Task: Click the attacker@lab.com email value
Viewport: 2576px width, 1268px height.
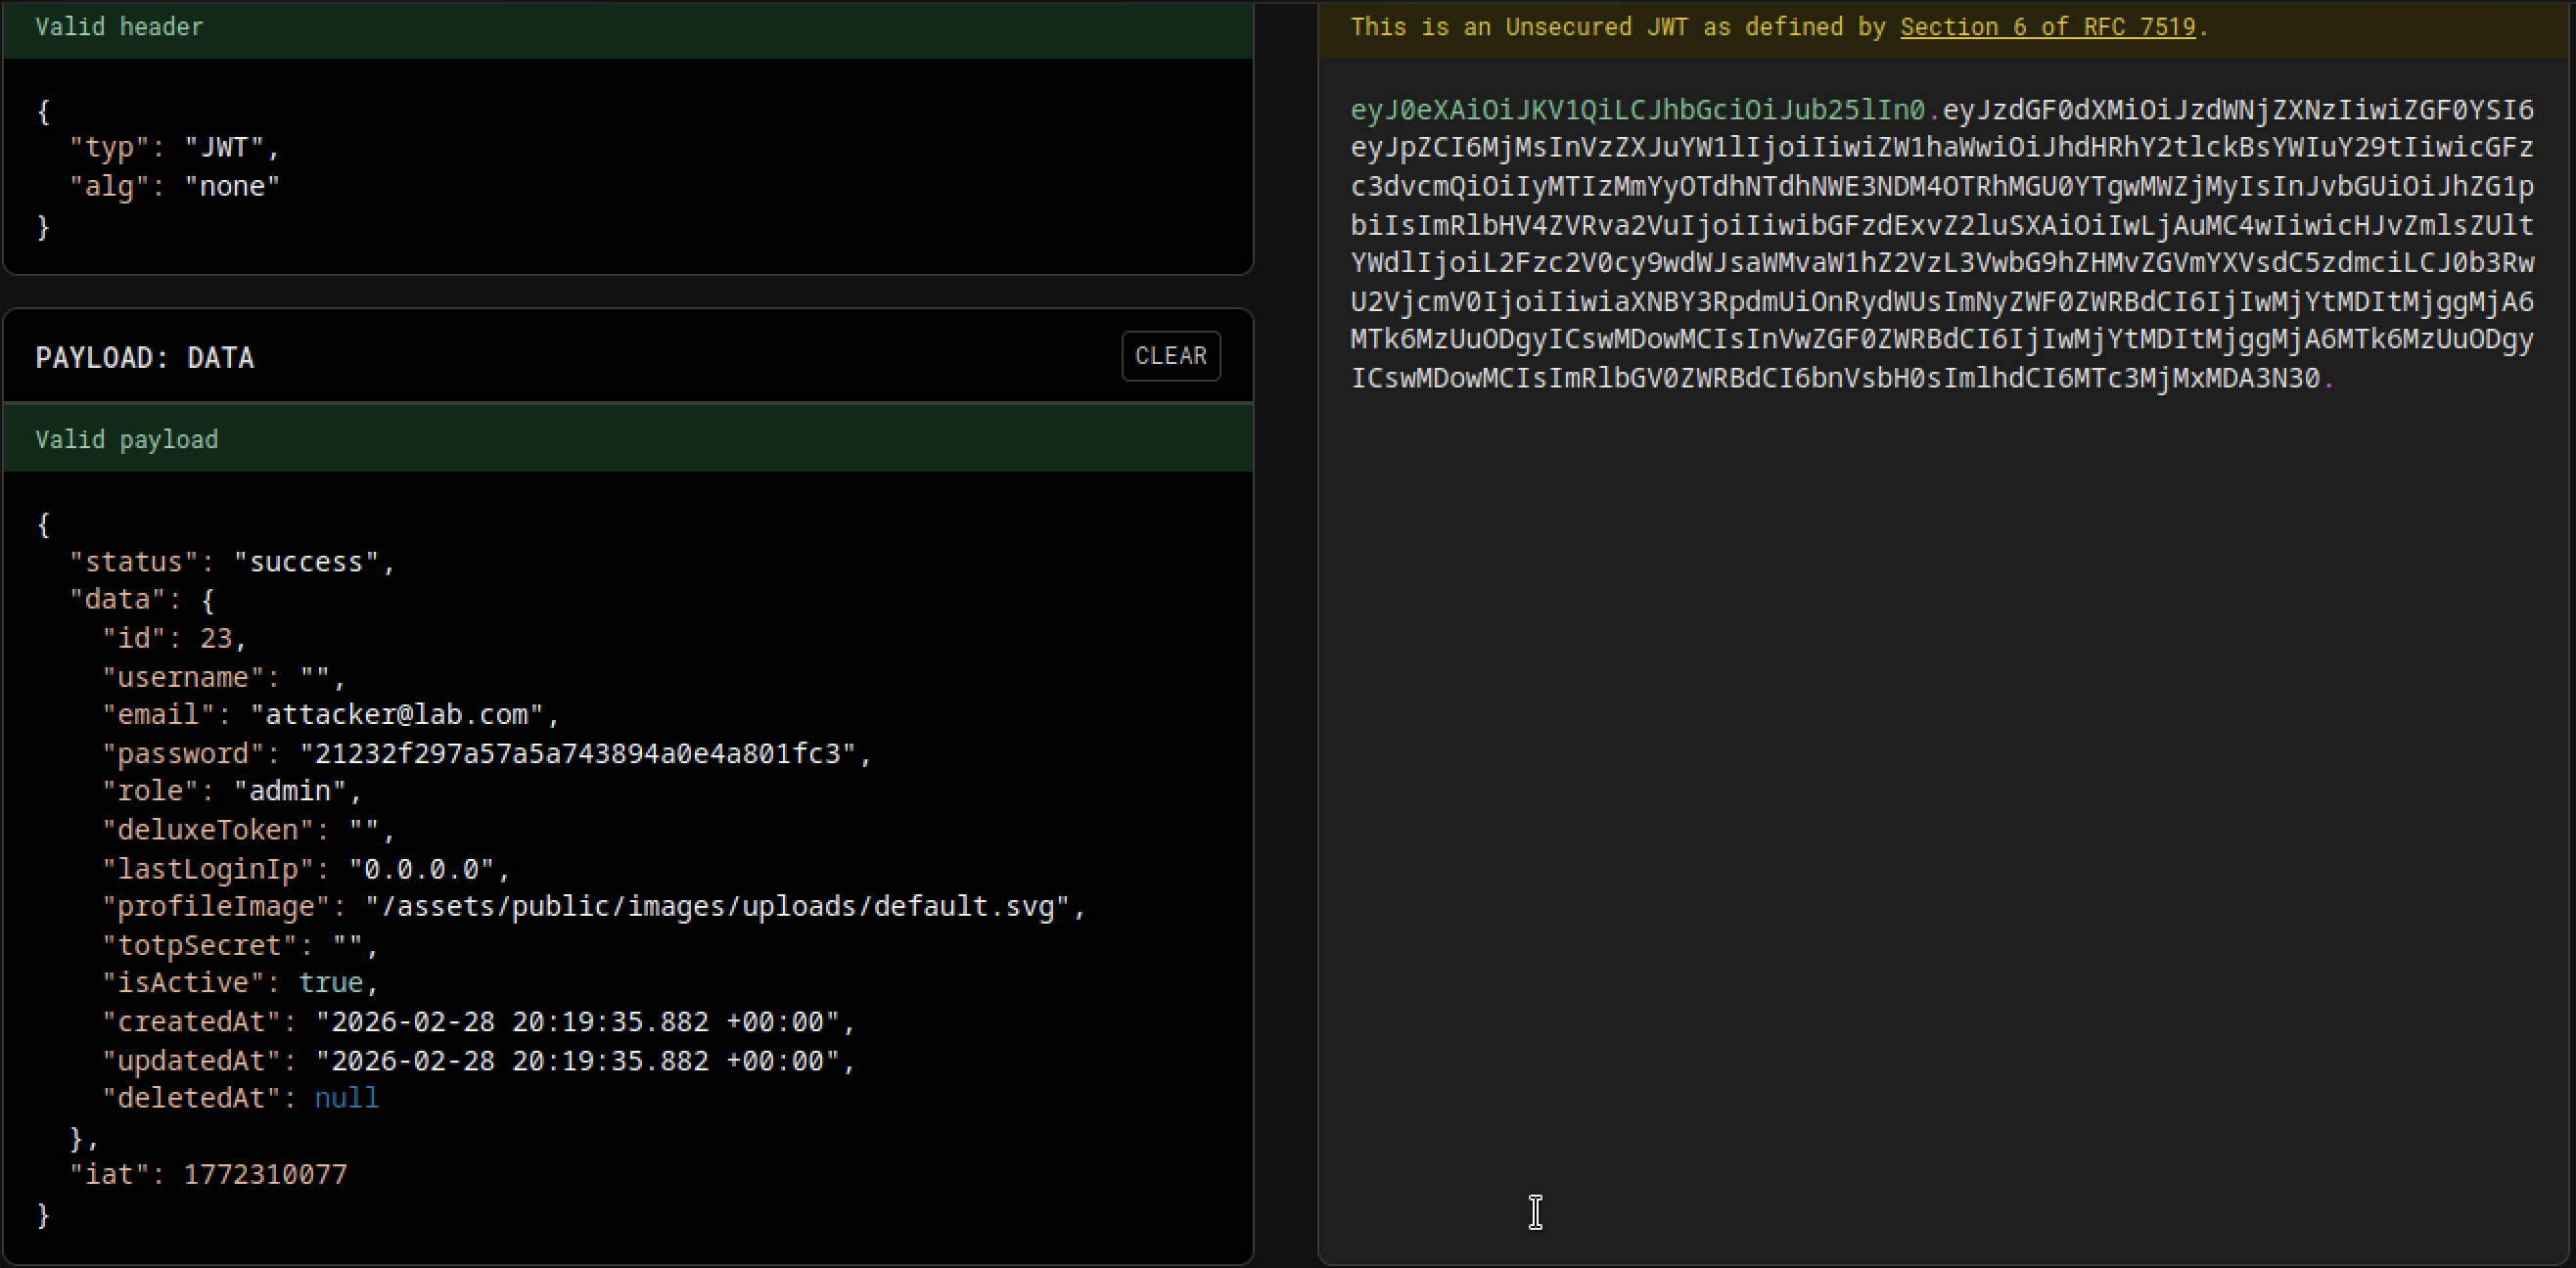Action: tap(398, 715)
